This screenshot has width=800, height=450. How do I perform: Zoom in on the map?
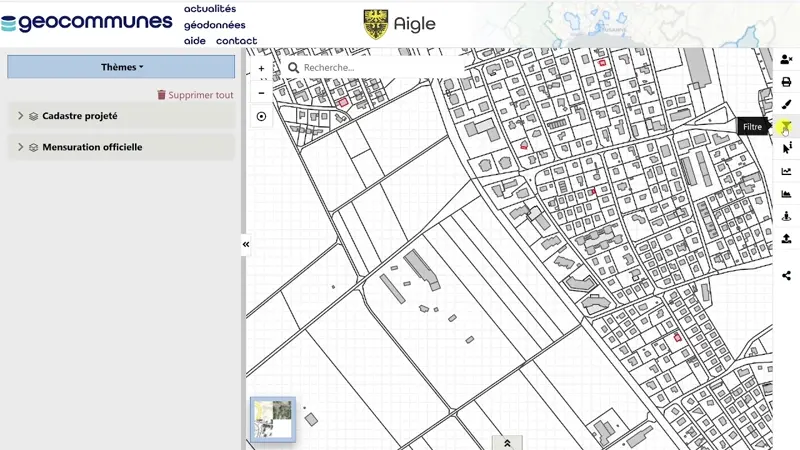point(261,70)
